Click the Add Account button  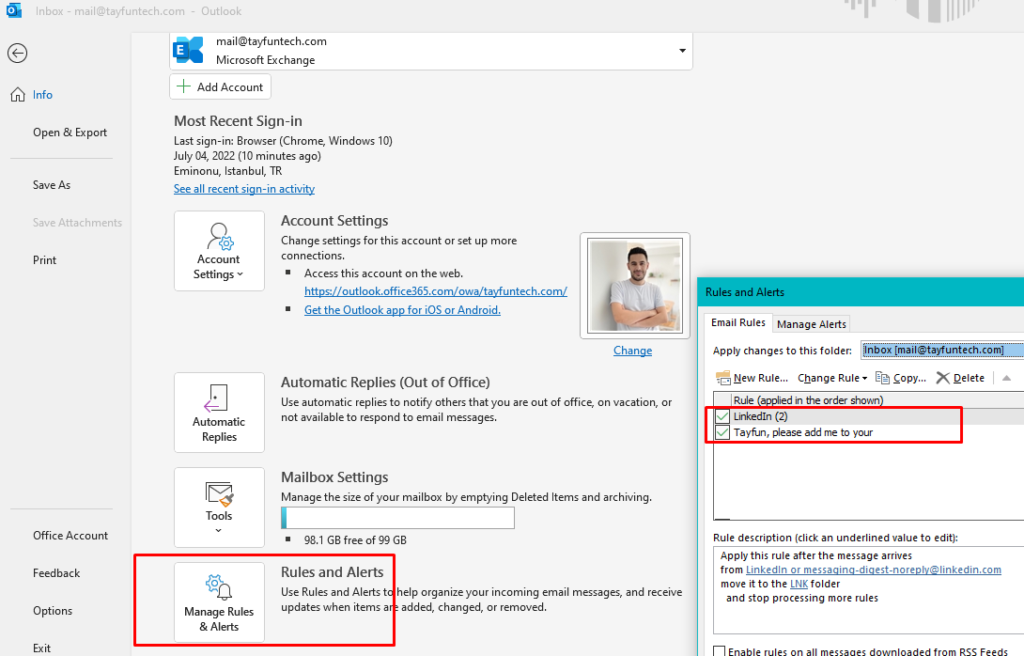(x=220, y=87)
